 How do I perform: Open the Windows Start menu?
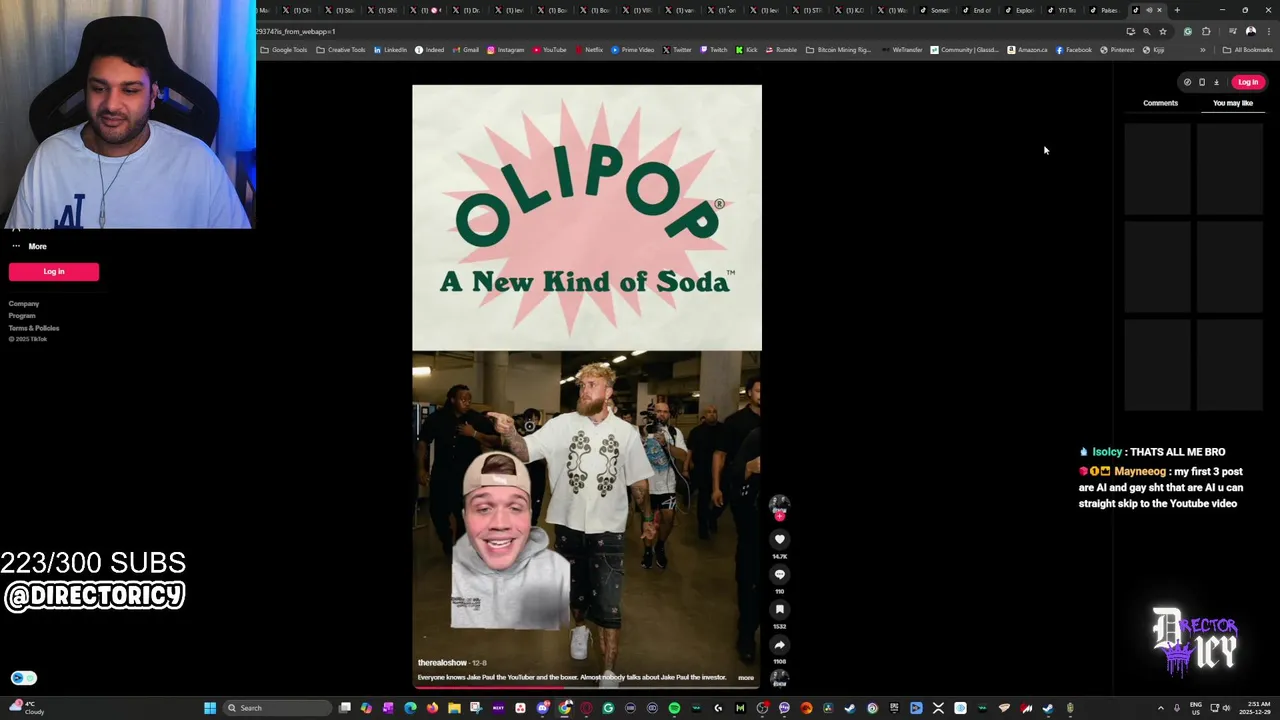[210, 708]
